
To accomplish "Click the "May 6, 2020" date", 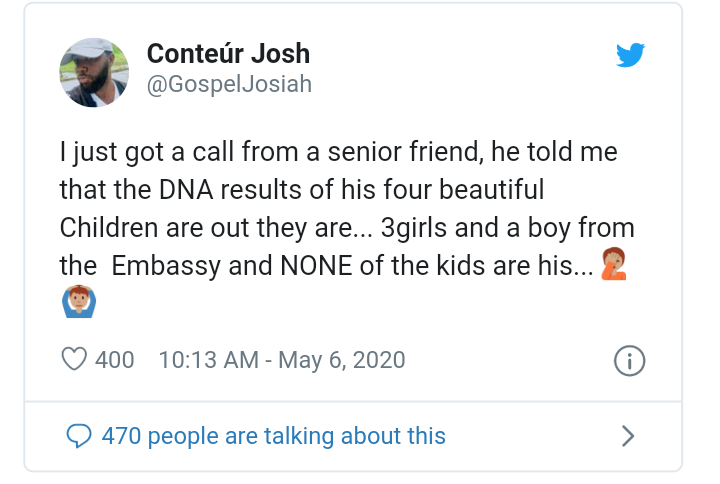I will (341, 359).
